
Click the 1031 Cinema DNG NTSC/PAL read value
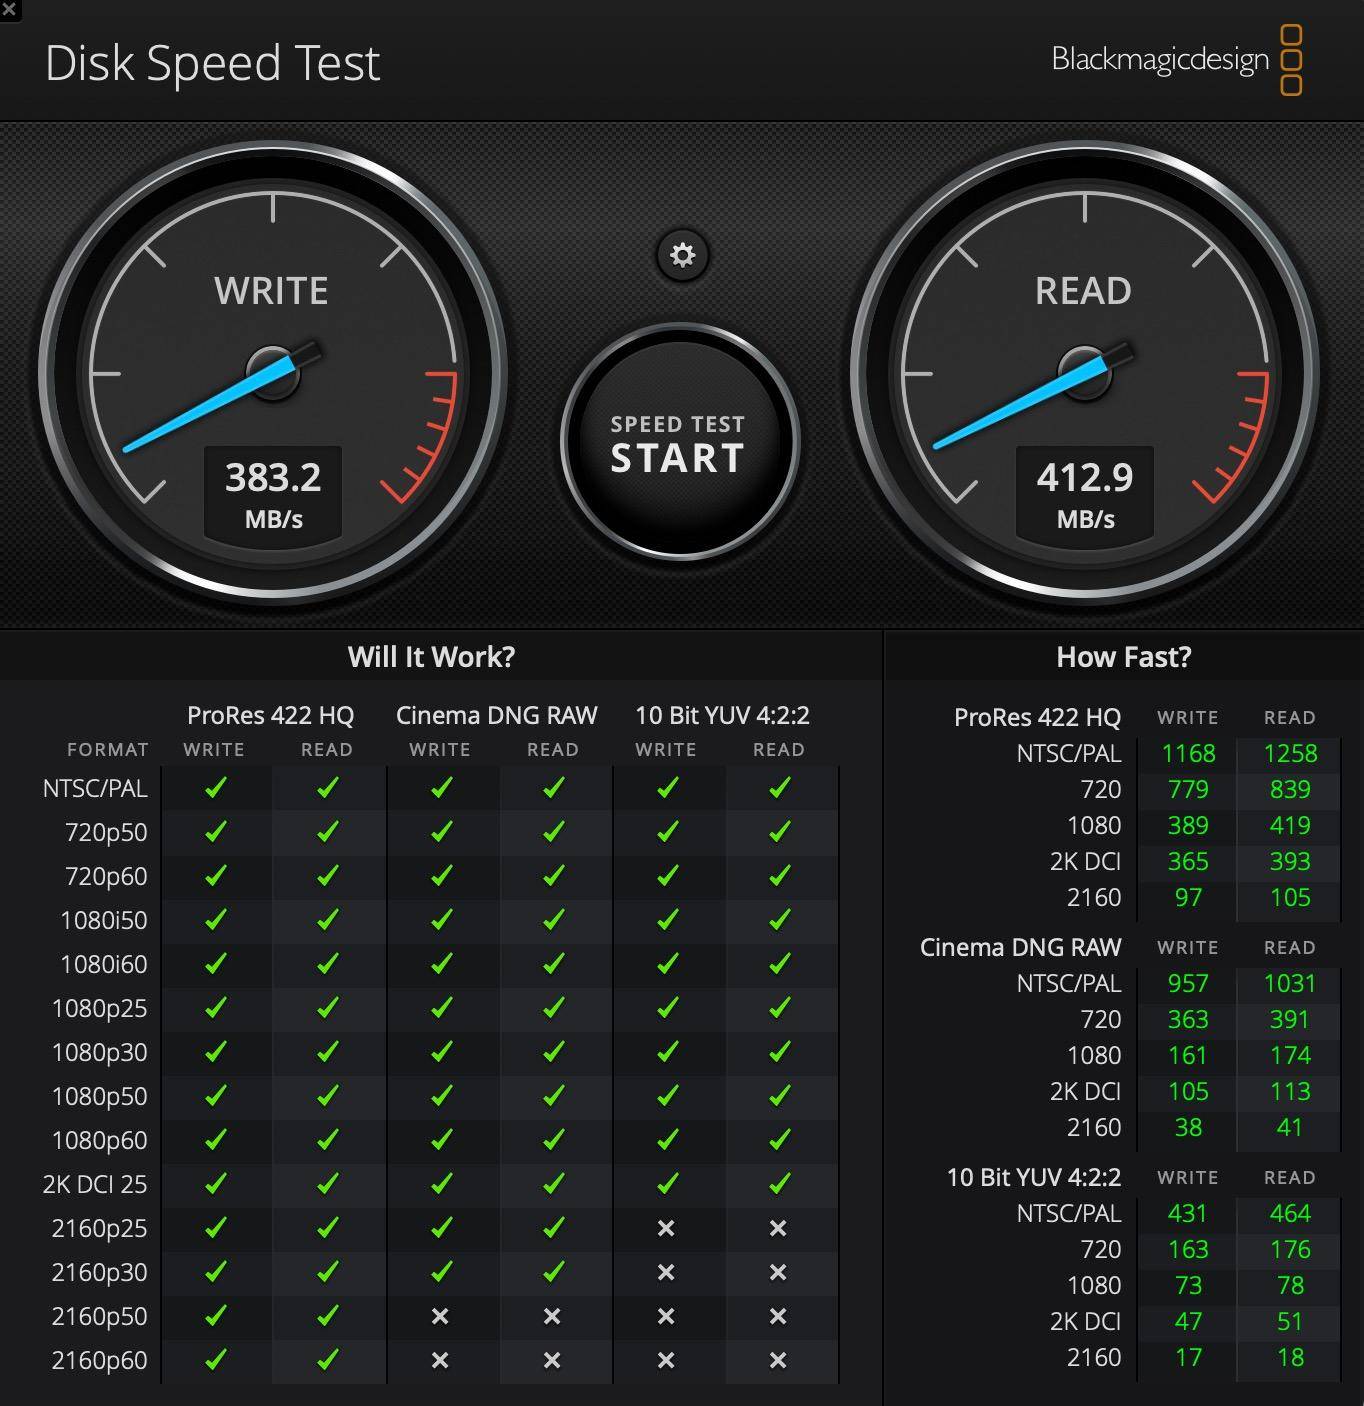(x=1289, y=983)
